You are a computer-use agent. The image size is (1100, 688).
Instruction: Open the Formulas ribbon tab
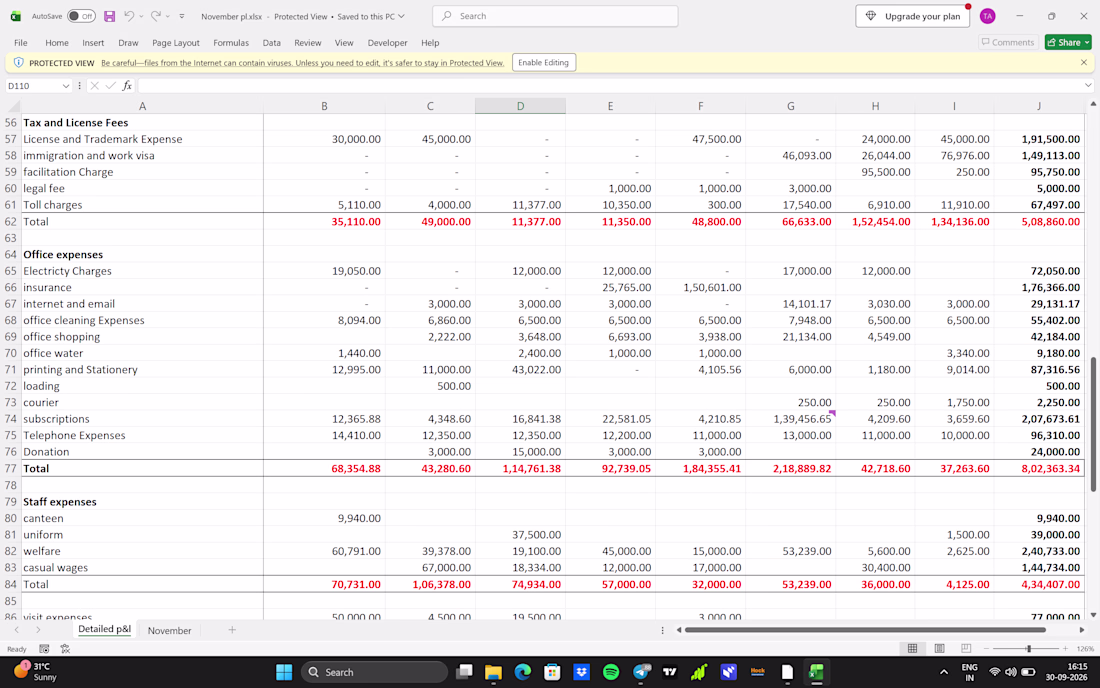231,43
